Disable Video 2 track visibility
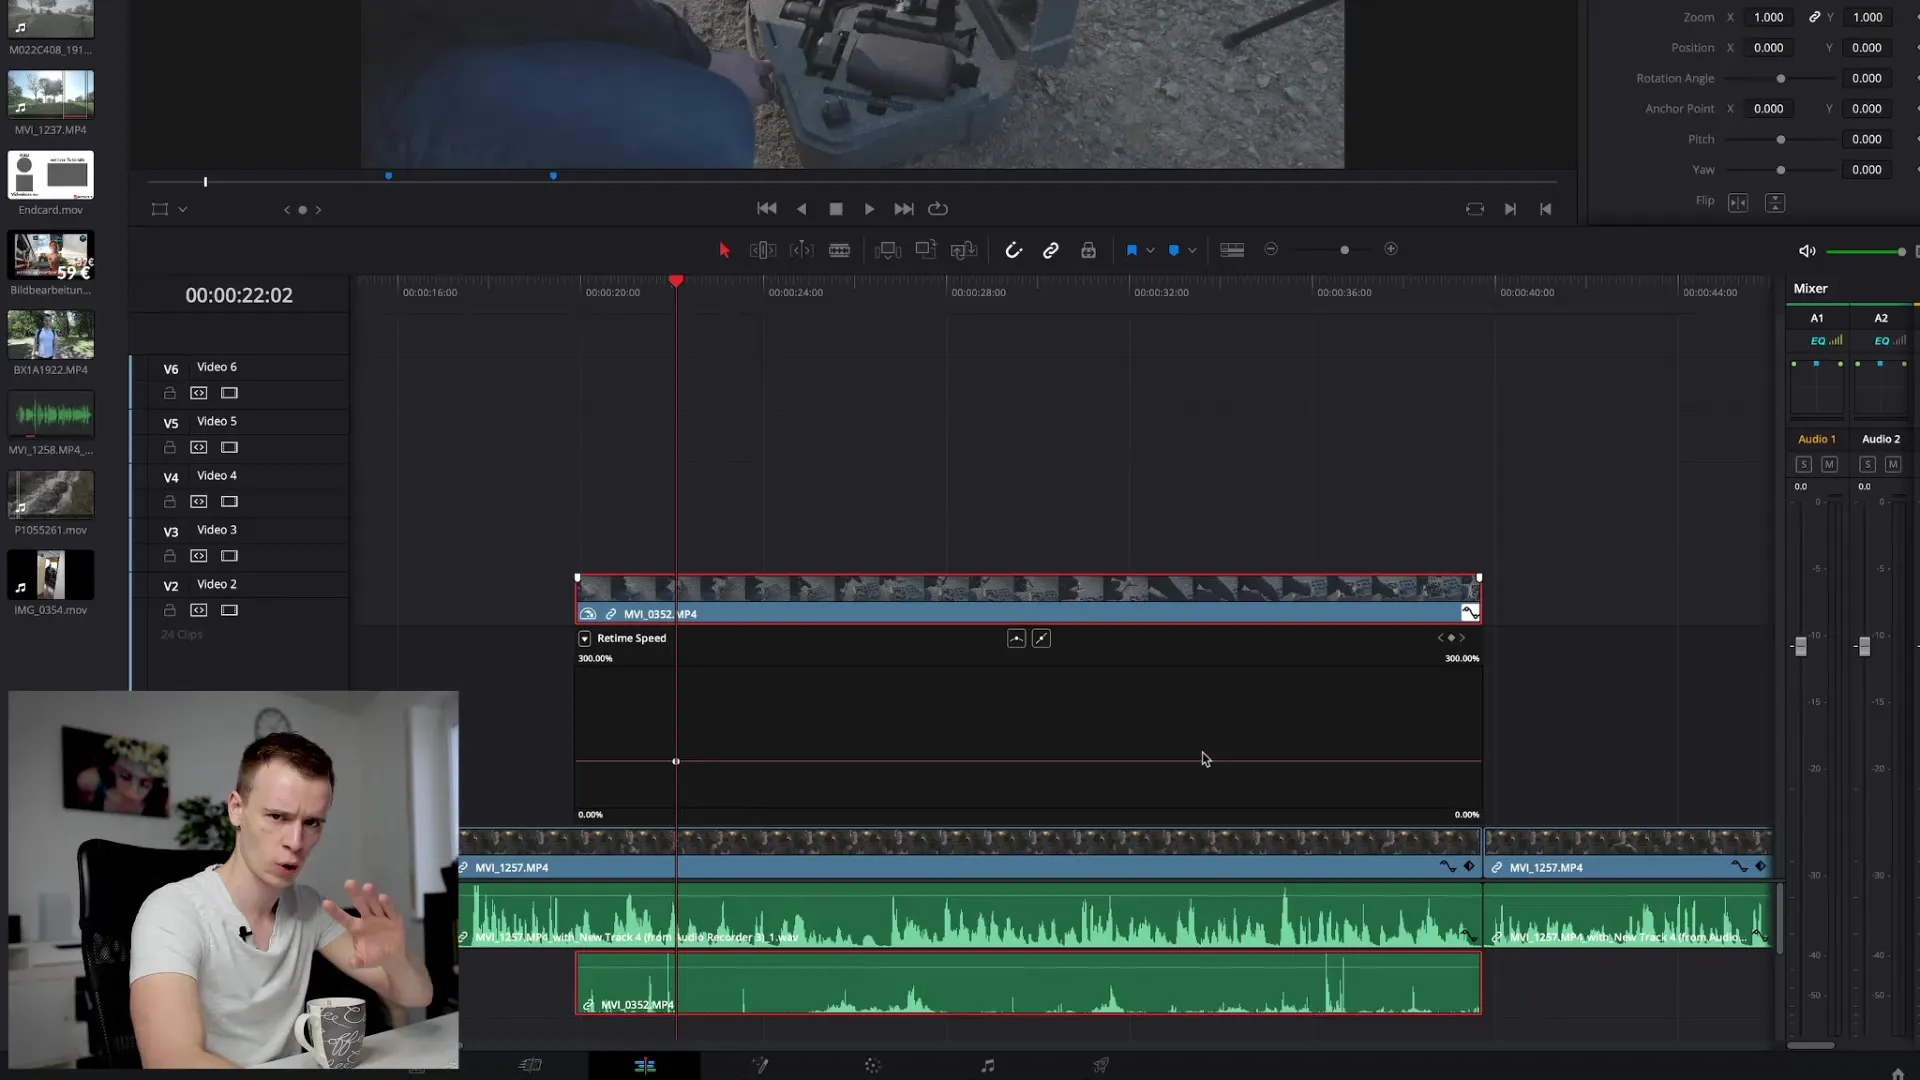The width and height of the screenshot is (1920, 1080). pos(229,610)
